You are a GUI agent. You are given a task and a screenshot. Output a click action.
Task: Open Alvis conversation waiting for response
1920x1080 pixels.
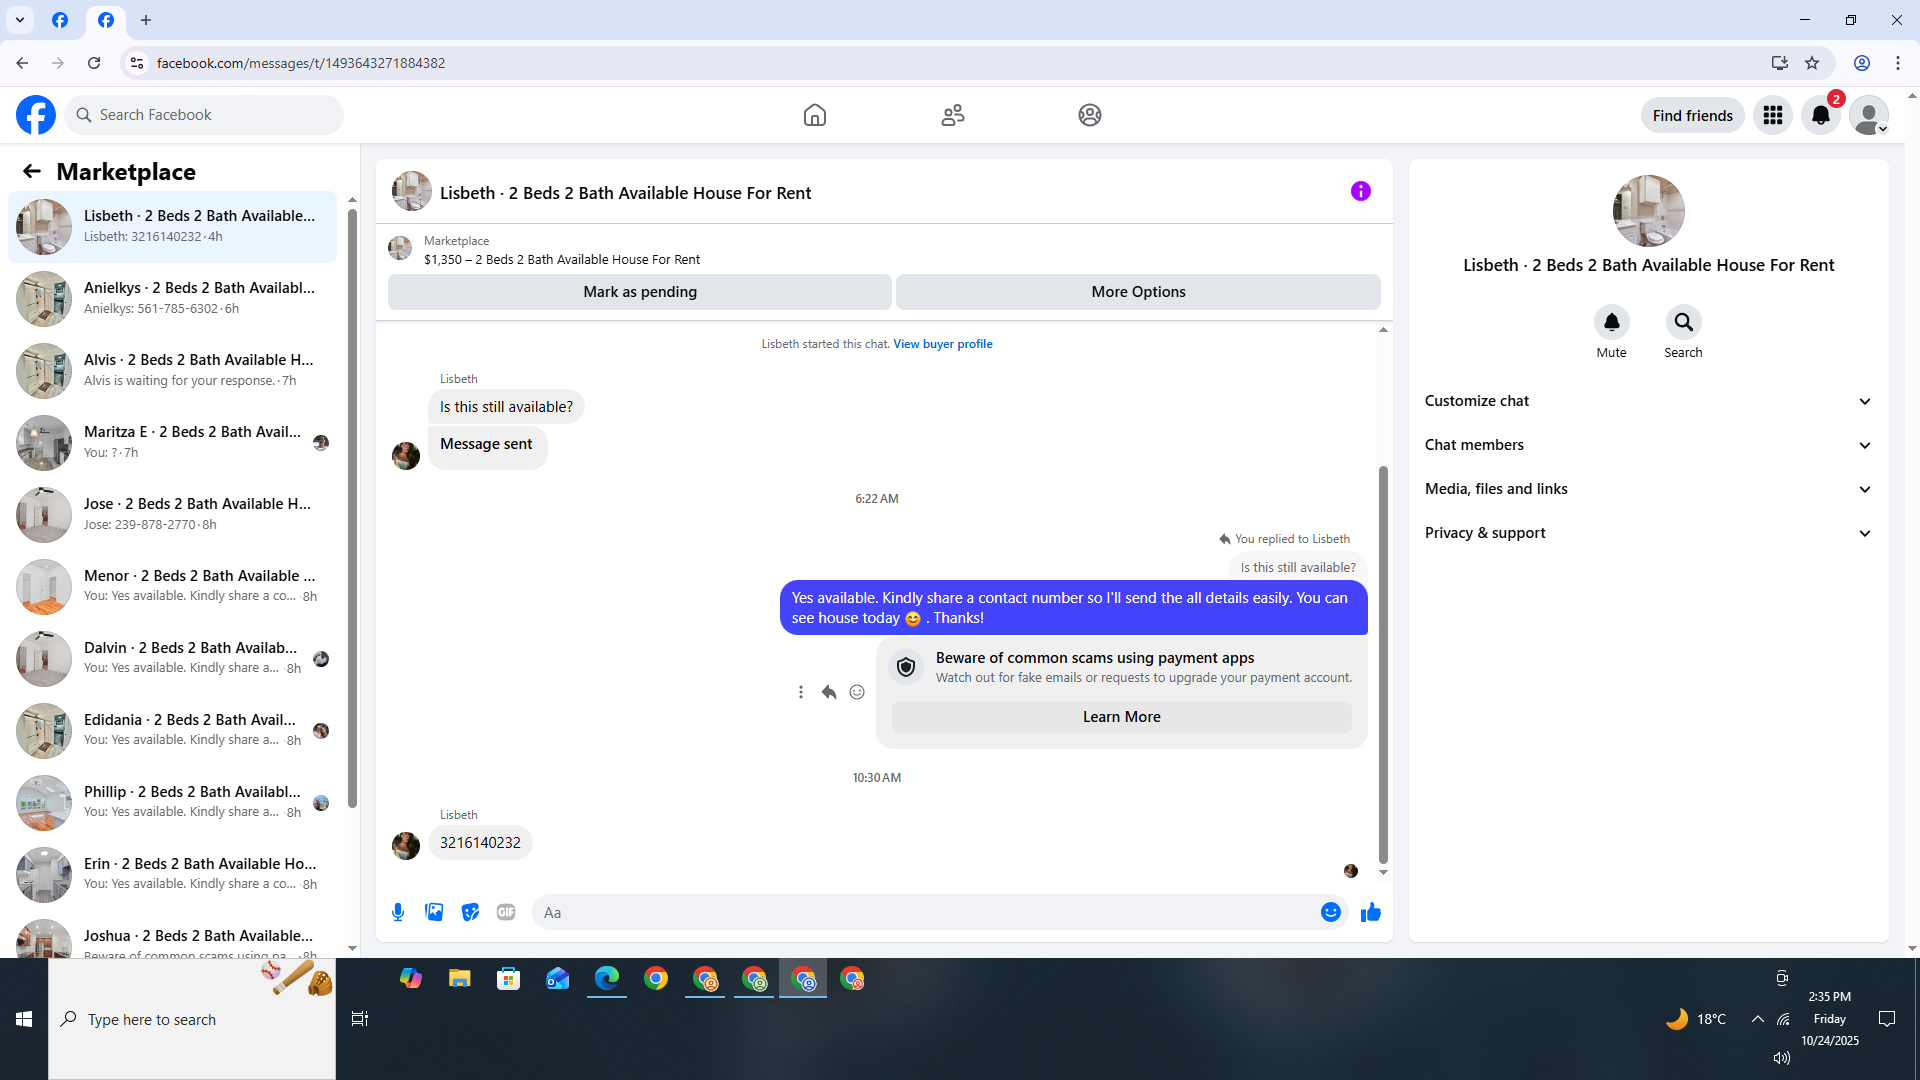click(172, 370)
